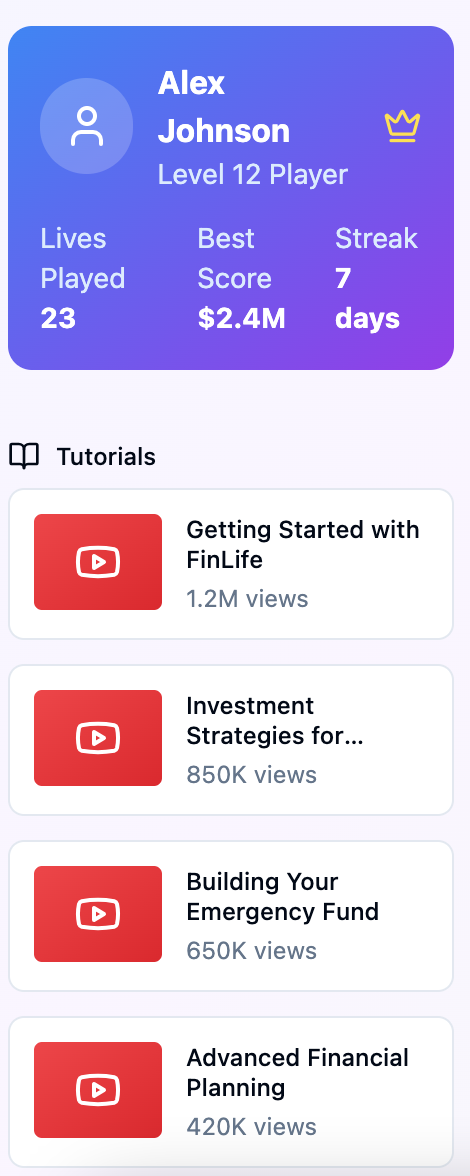This screenshot has height=1176, width=470.
Task: Play the Building Your Emergency Fund video
Action: 98,914
